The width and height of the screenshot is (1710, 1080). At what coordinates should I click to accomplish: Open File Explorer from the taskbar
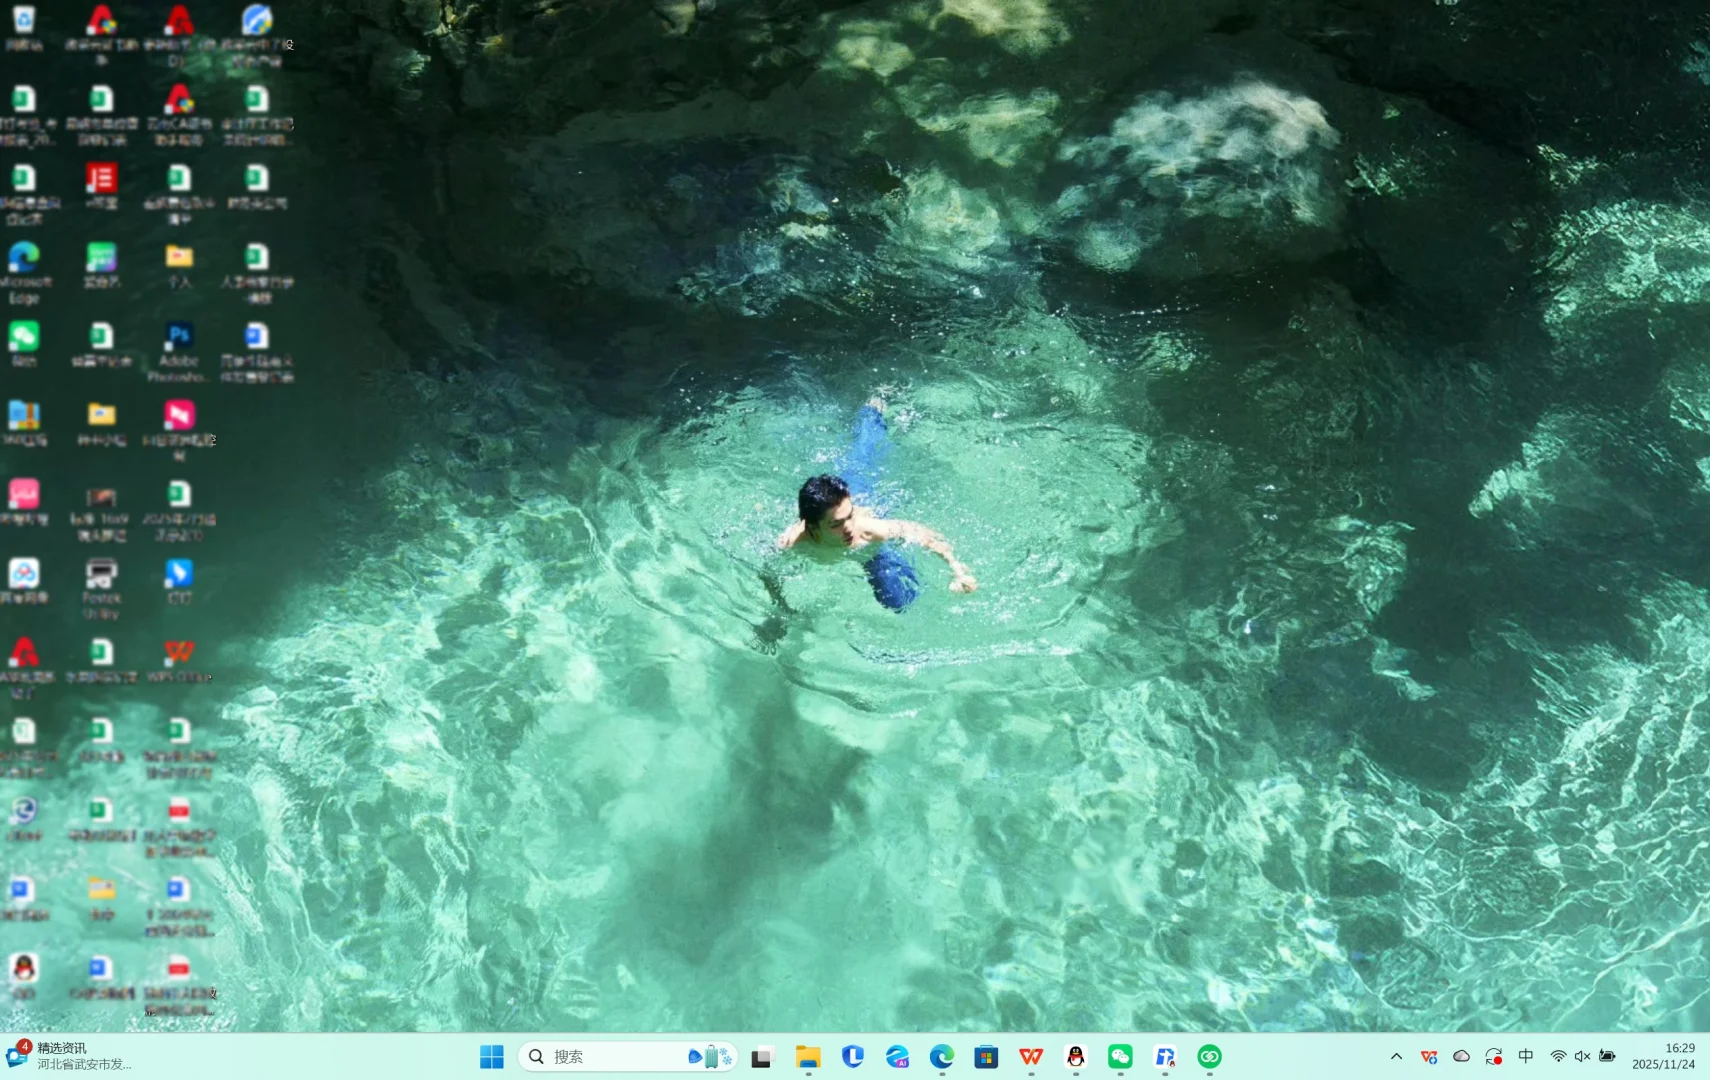click(808, 1057)
